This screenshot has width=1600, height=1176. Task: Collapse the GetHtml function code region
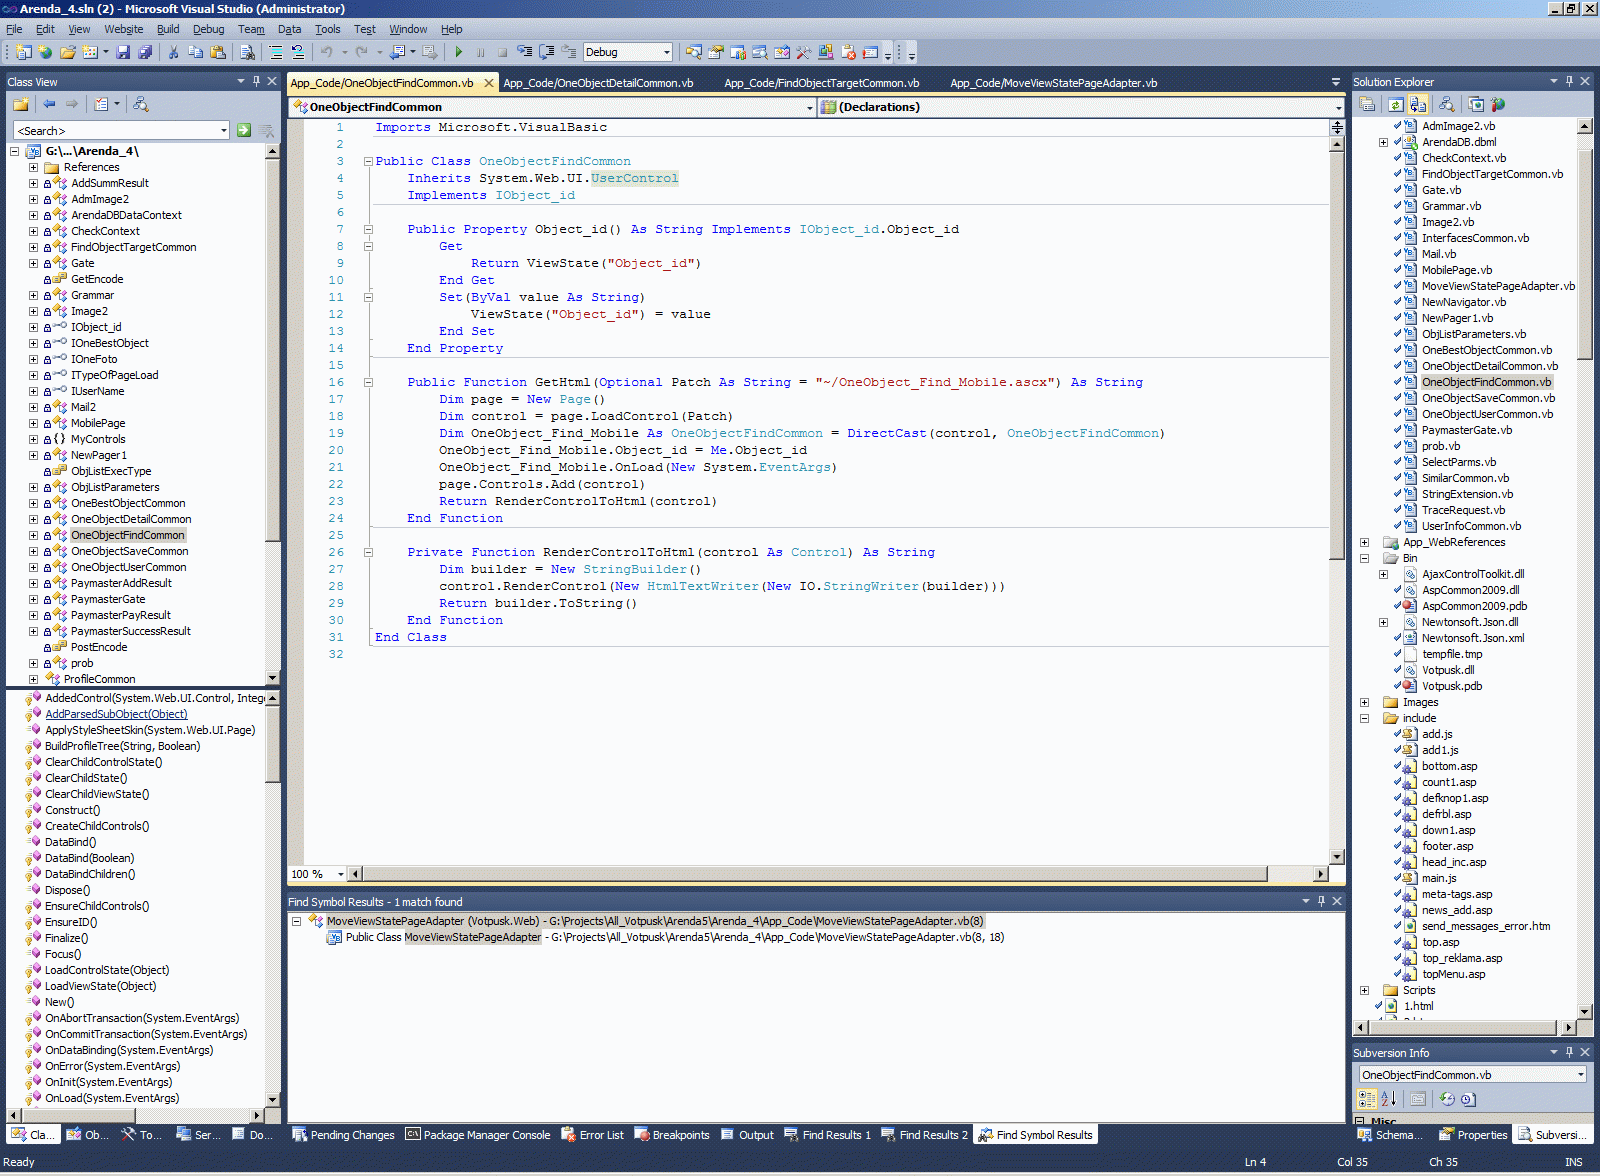click(368, 382)
